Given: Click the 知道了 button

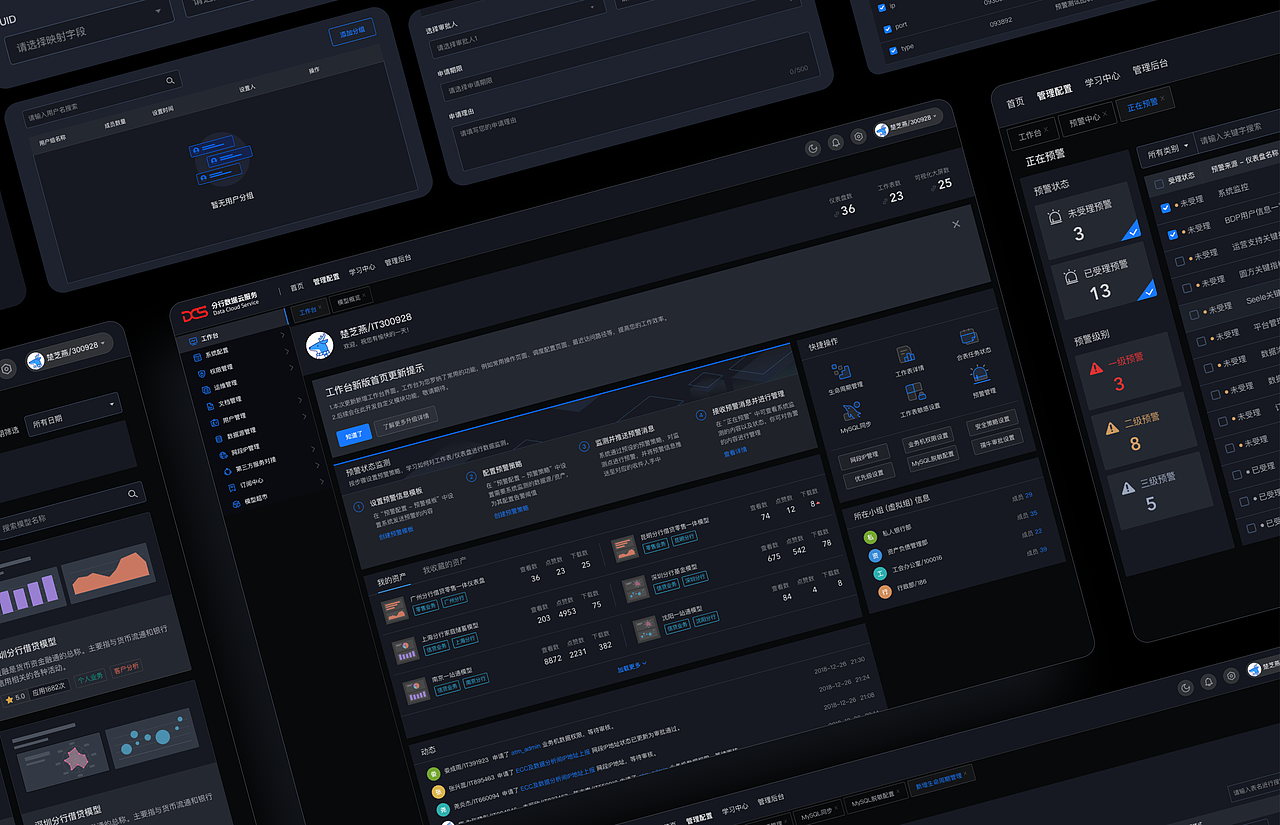Looking at the screenshot, I should point(354,434).
